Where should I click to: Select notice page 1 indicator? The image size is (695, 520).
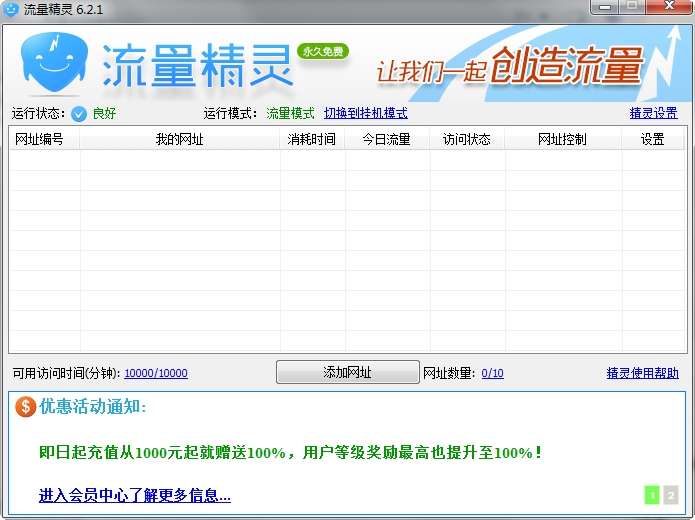[x=652, y=495]
